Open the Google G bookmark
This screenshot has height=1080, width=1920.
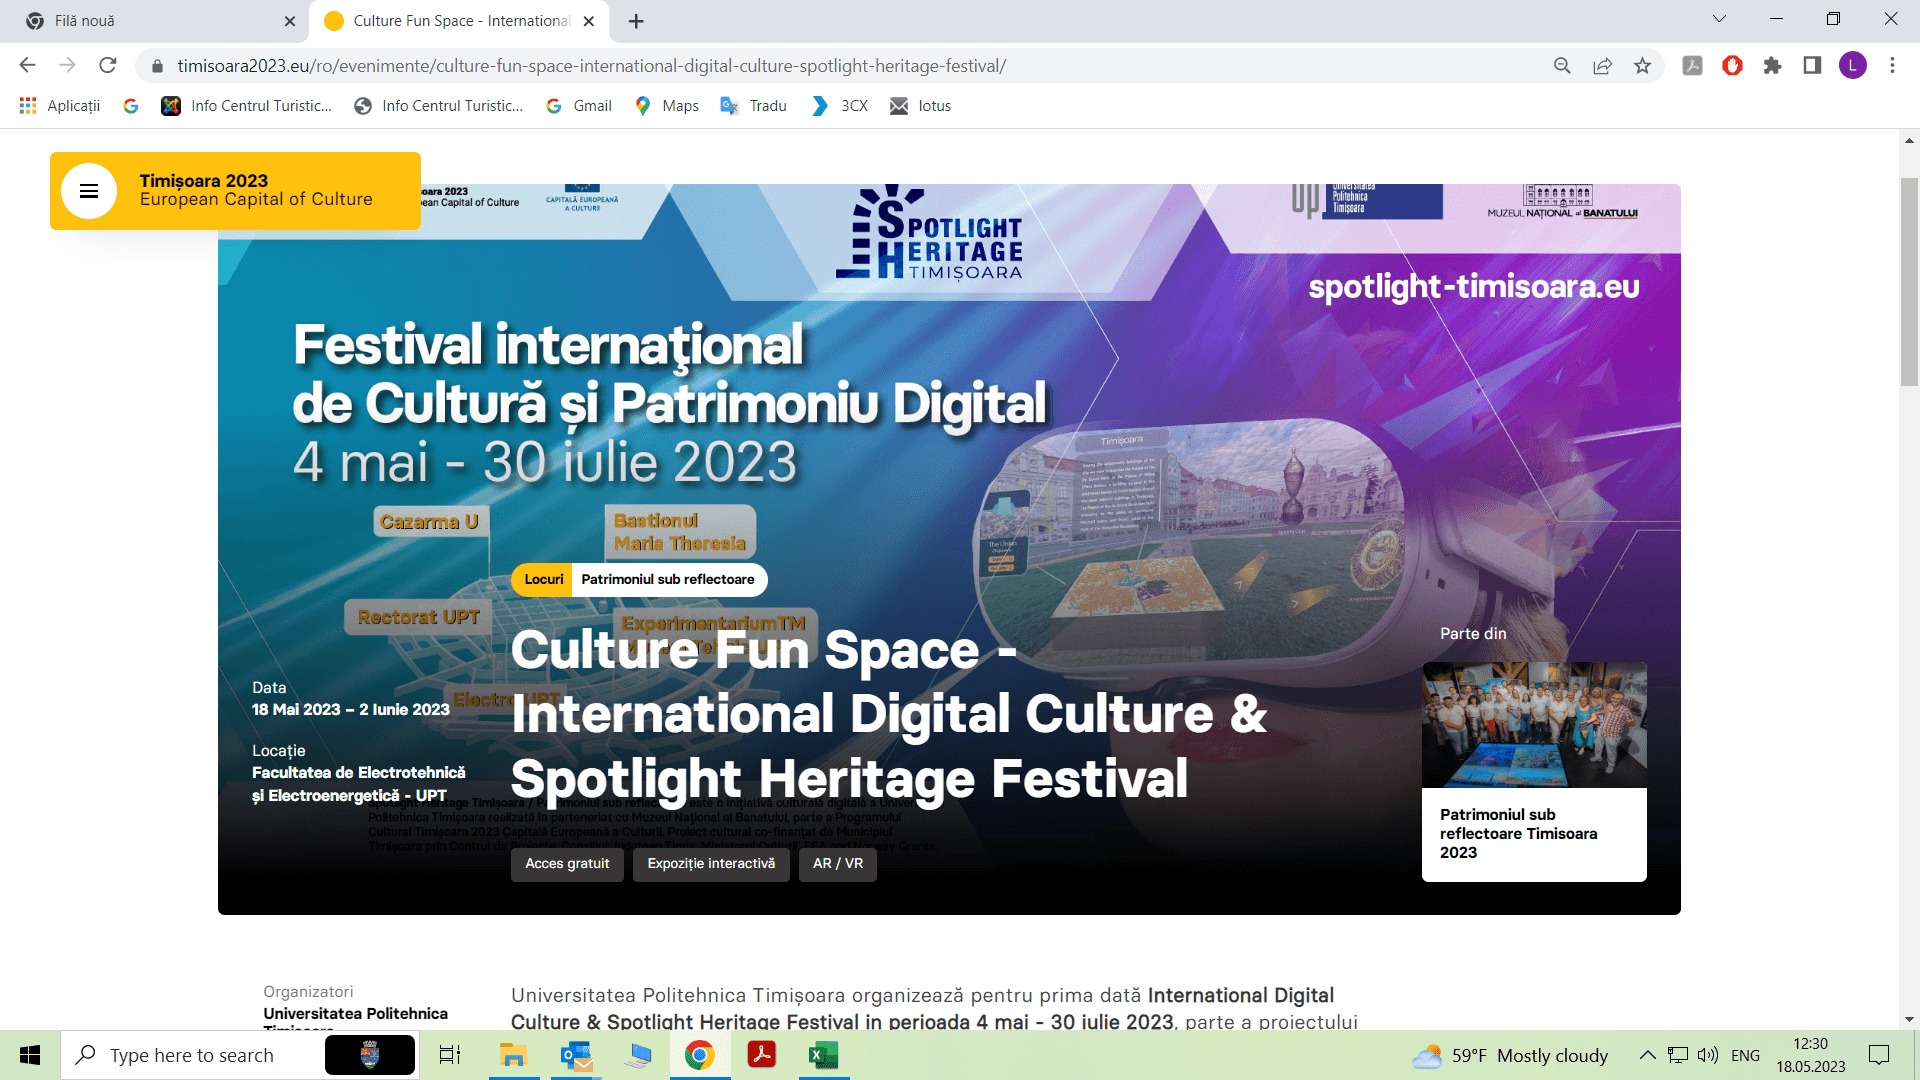click(x=131, y=106)
